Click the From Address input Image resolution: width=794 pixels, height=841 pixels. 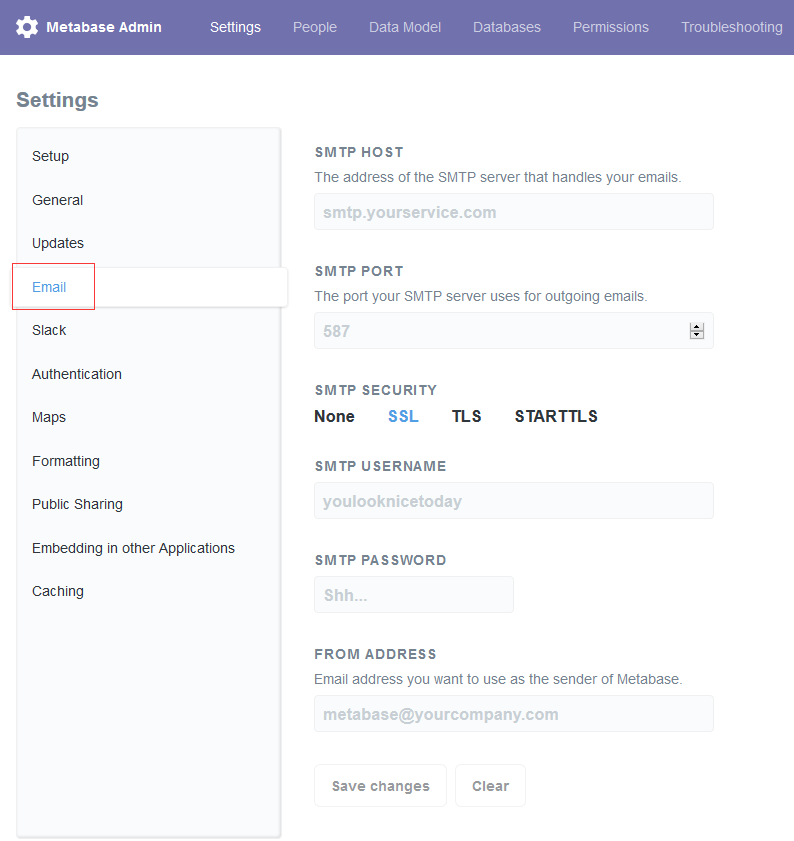tap(513, 714)
